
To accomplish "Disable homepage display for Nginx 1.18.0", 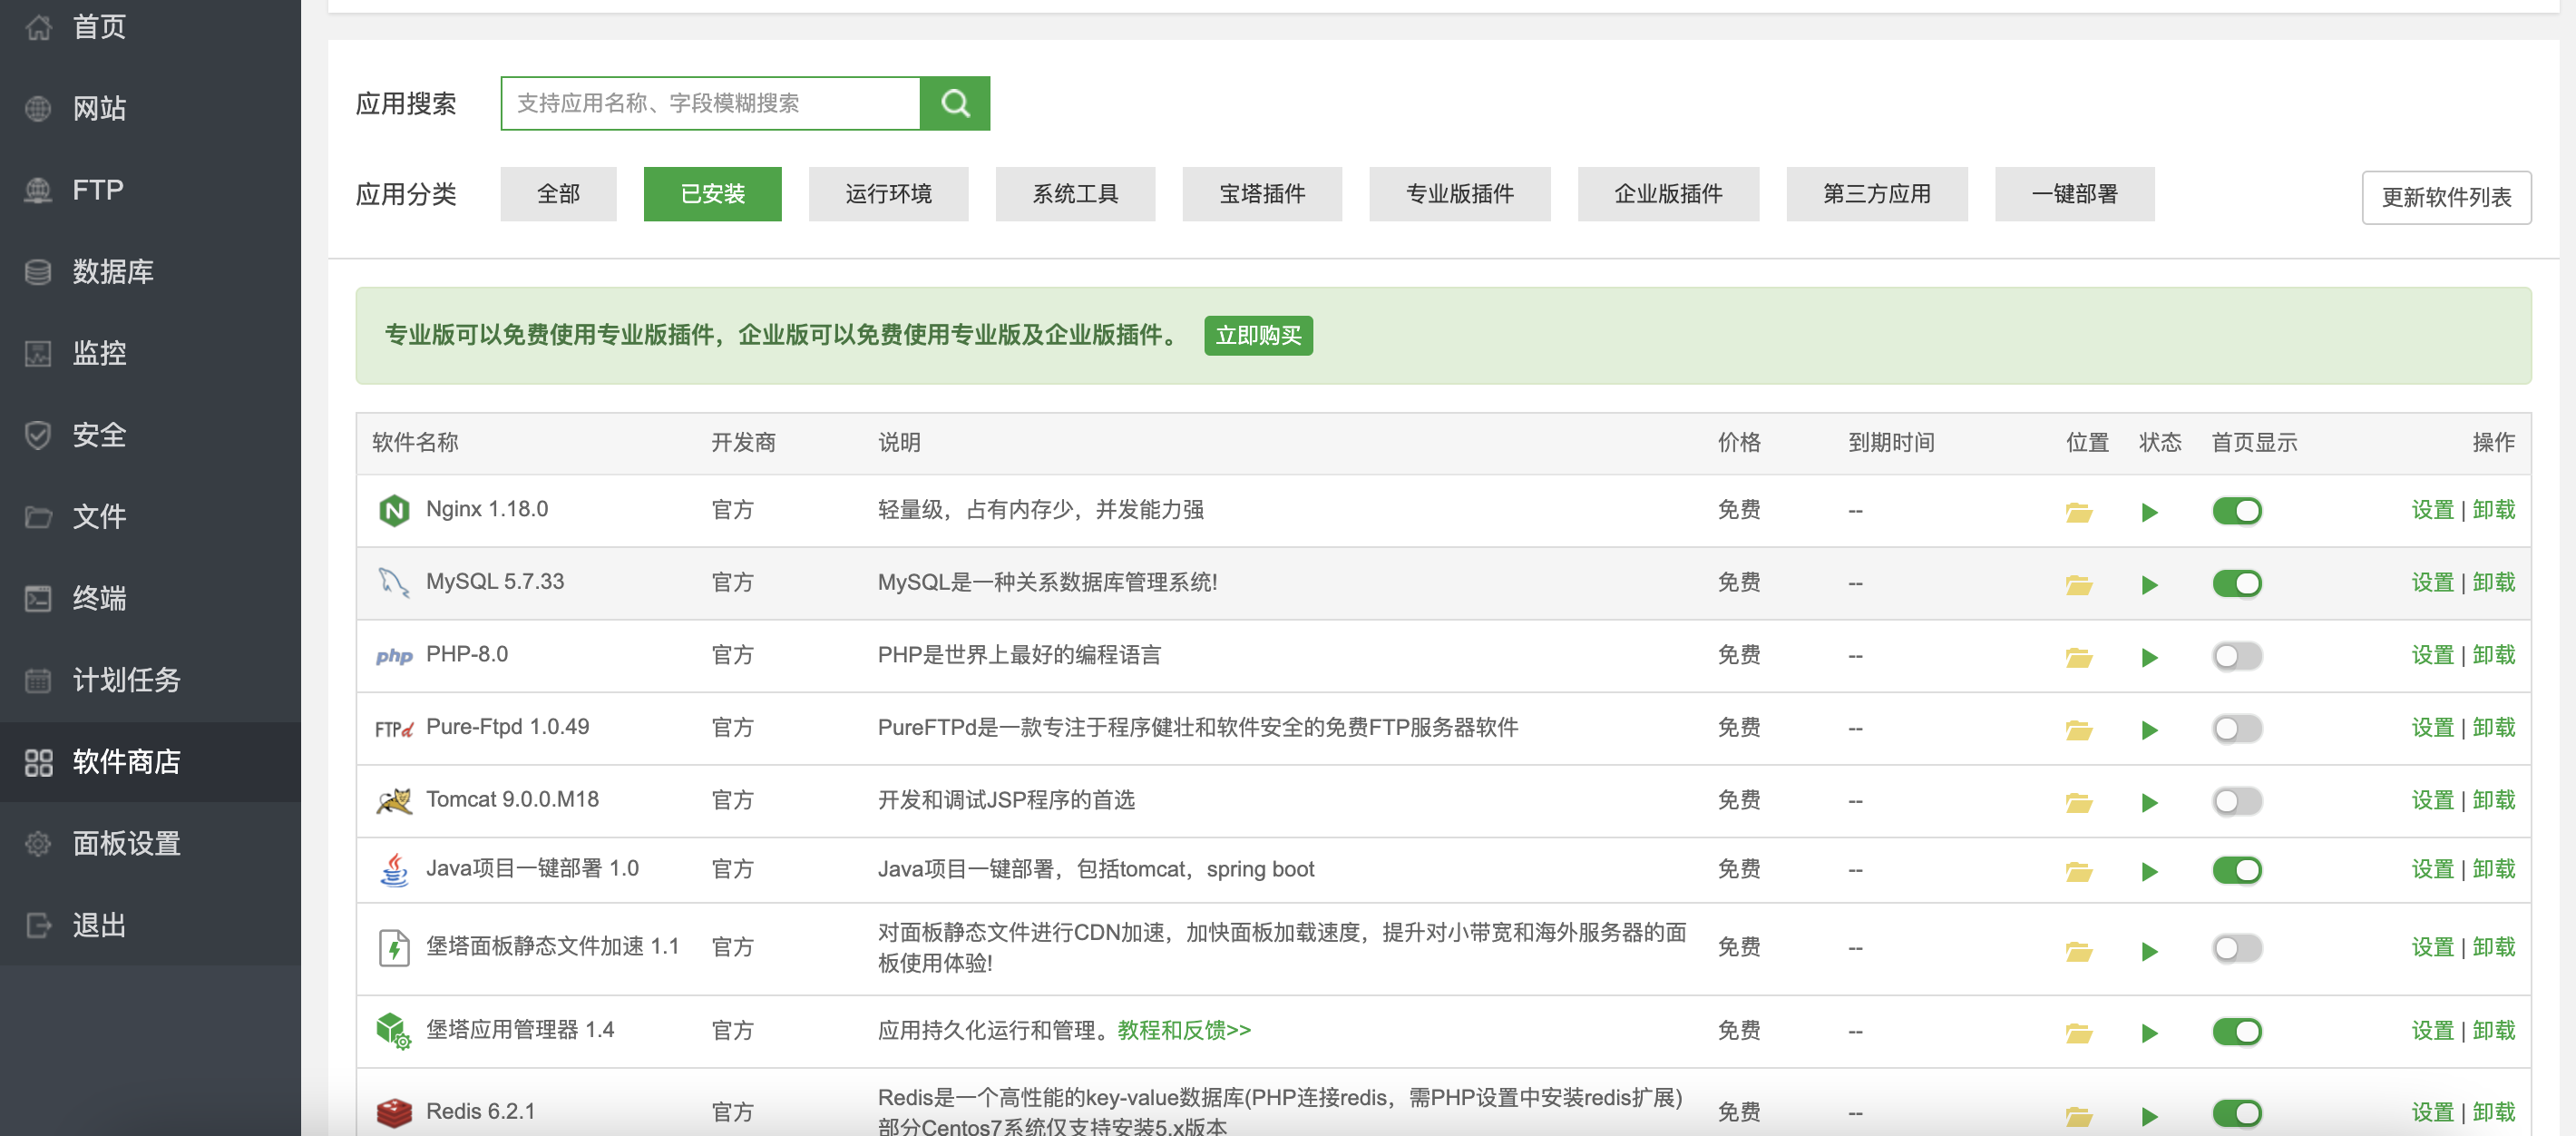I will coord(2236,511).
